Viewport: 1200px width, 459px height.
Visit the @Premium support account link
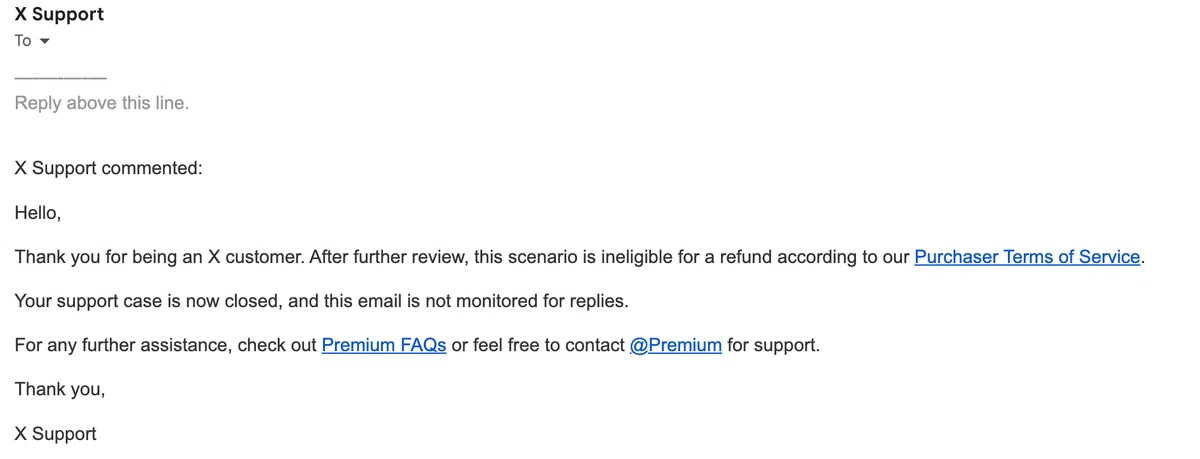[x=676, y=345]
